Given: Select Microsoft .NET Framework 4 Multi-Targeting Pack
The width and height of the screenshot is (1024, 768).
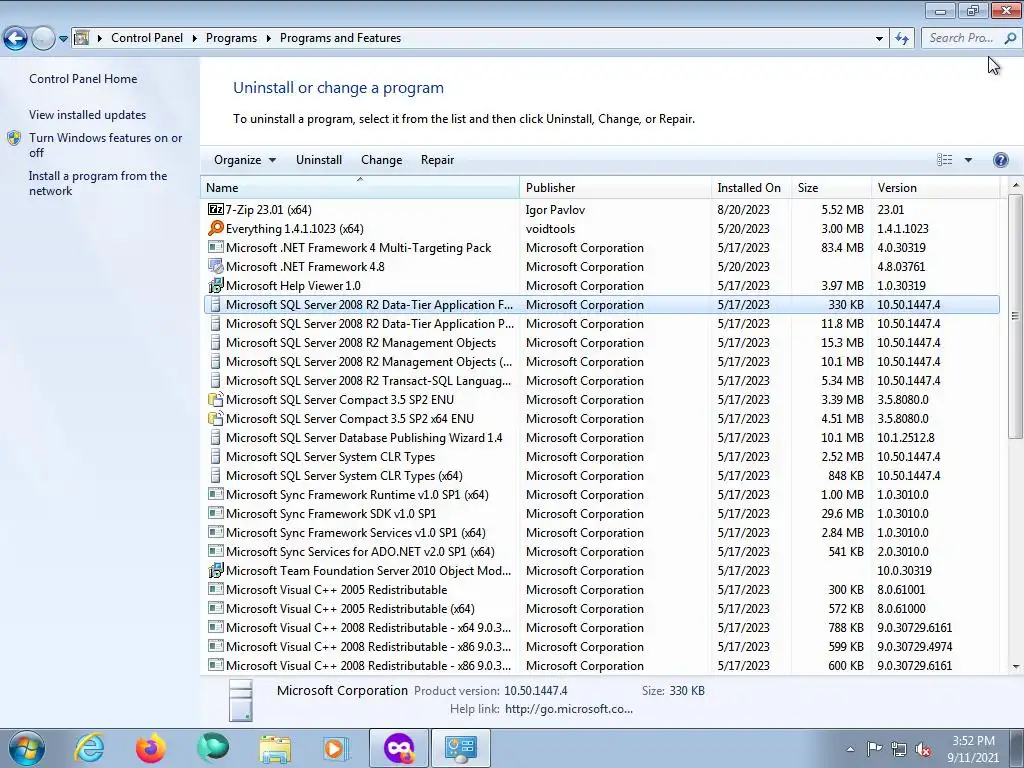Looking at the screenshot, I should click(601, 248).
